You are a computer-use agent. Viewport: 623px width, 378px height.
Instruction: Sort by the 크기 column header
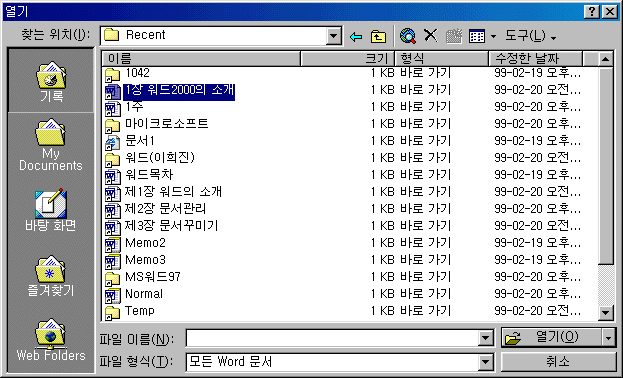347,59
